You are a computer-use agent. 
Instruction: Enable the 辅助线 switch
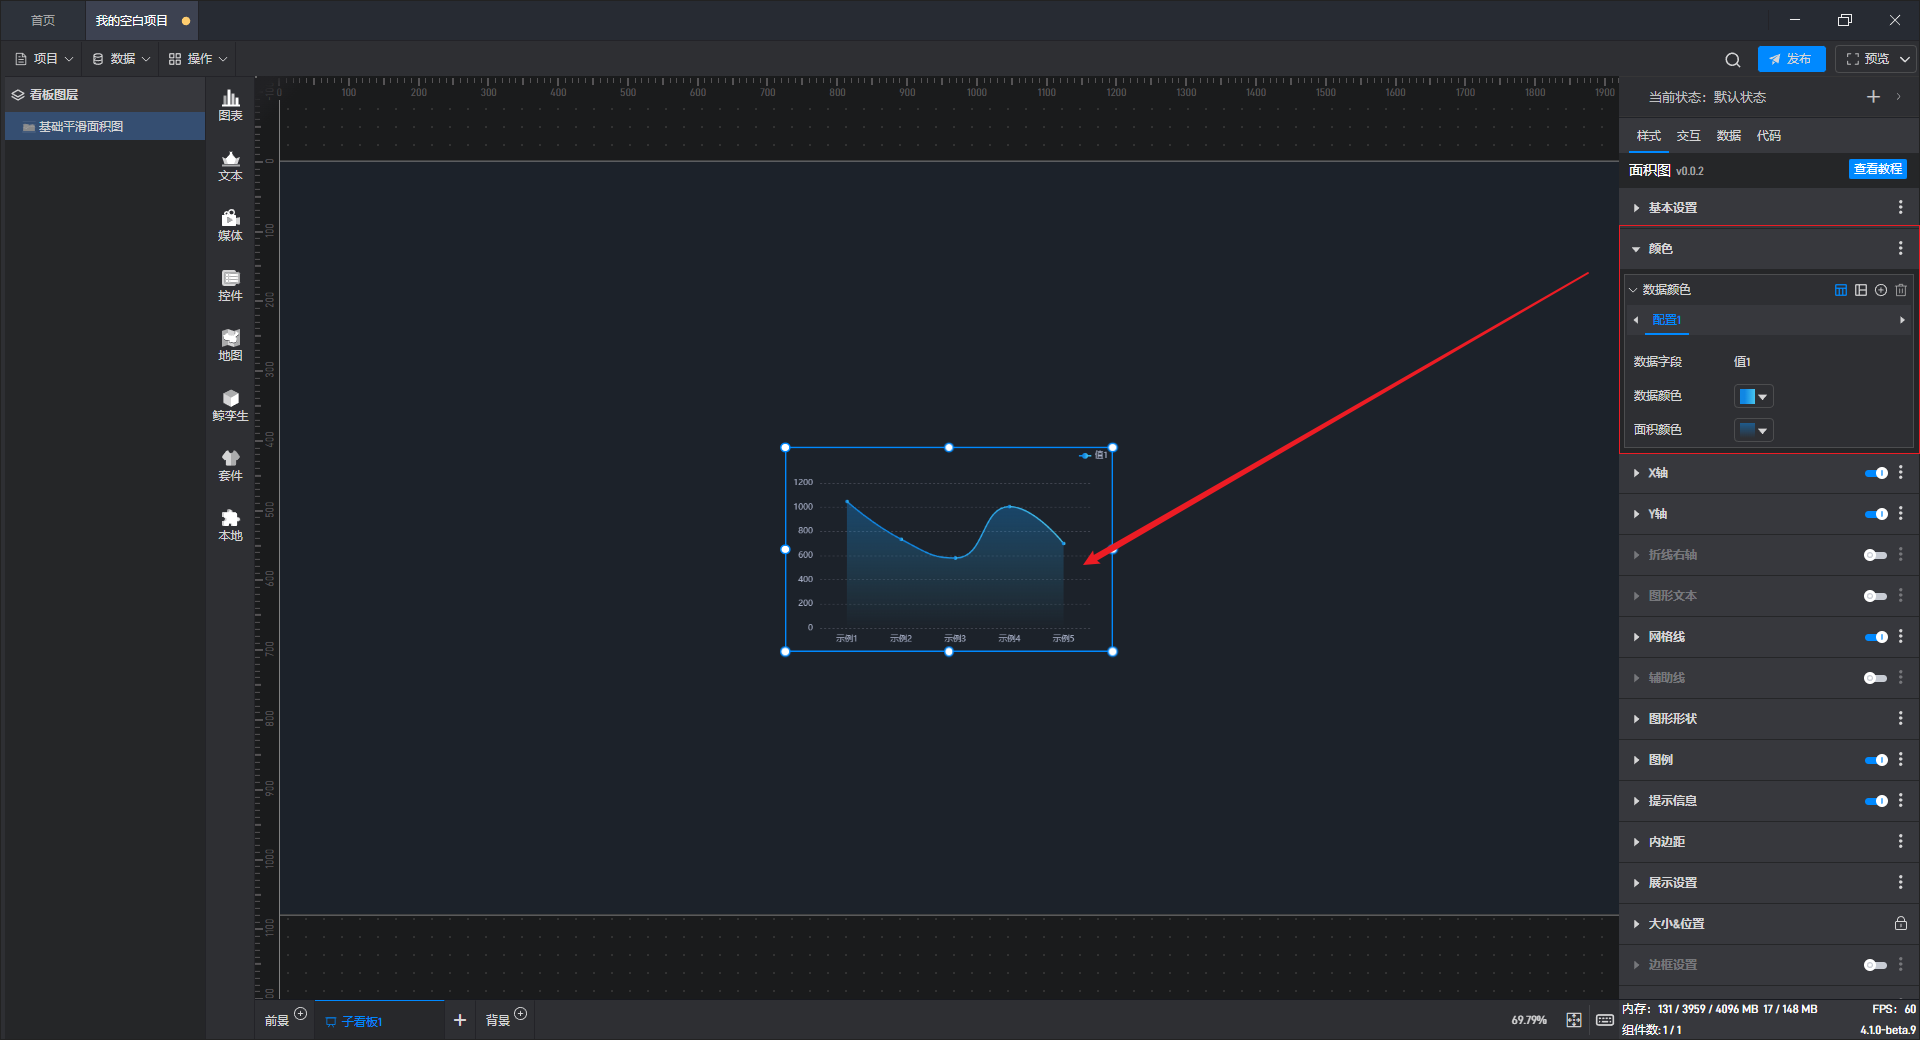point(1876,678)
